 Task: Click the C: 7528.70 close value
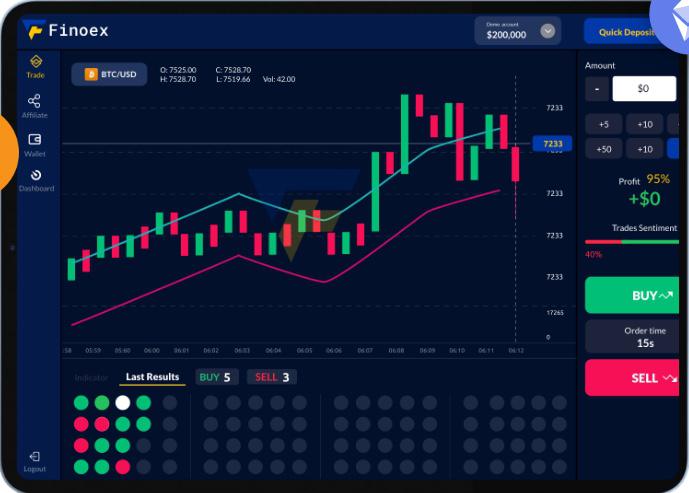tap(233, 70)
